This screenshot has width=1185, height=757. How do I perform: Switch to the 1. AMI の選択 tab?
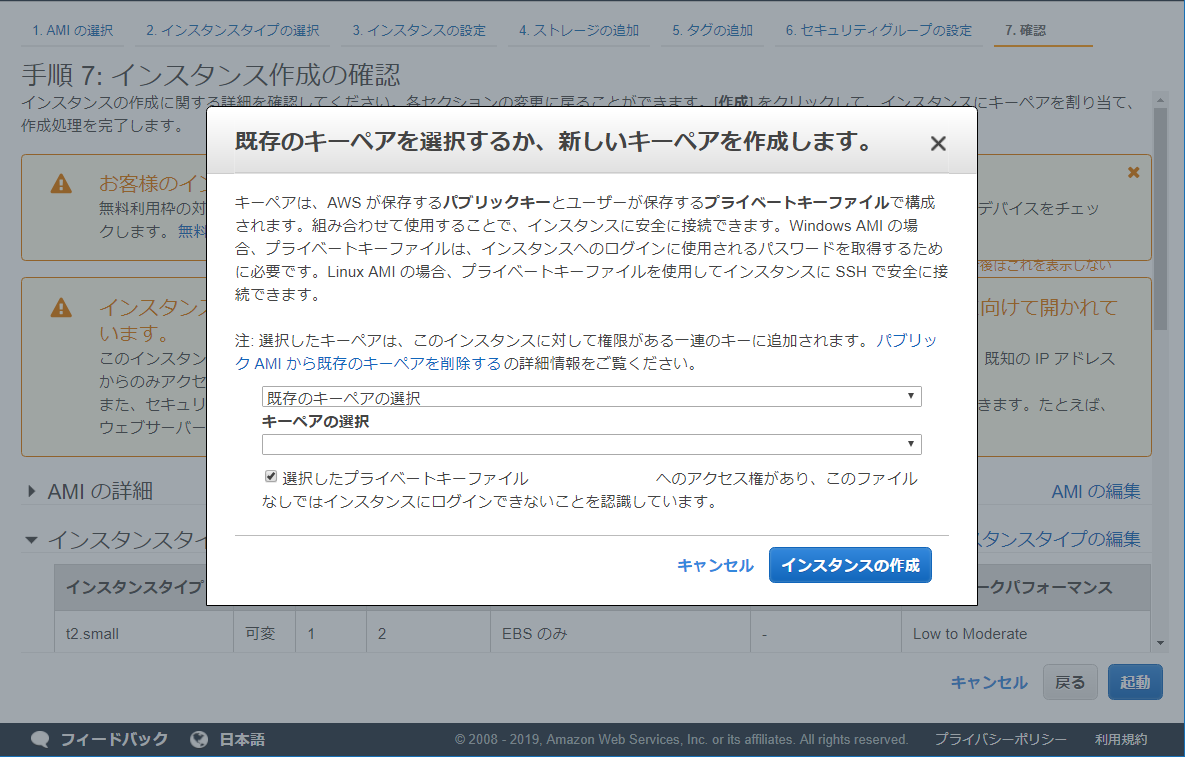click(71, 30)
